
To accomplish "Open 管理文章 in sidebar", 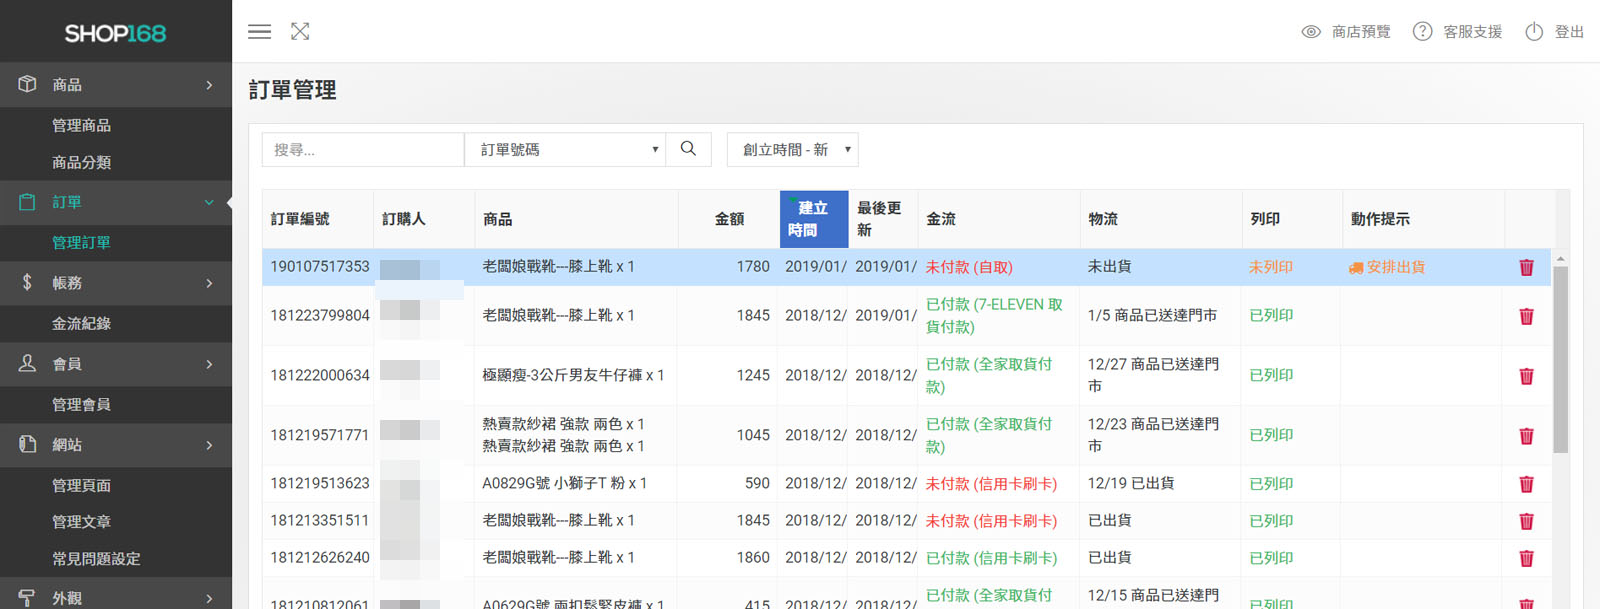I will click(x=81, y=521).
